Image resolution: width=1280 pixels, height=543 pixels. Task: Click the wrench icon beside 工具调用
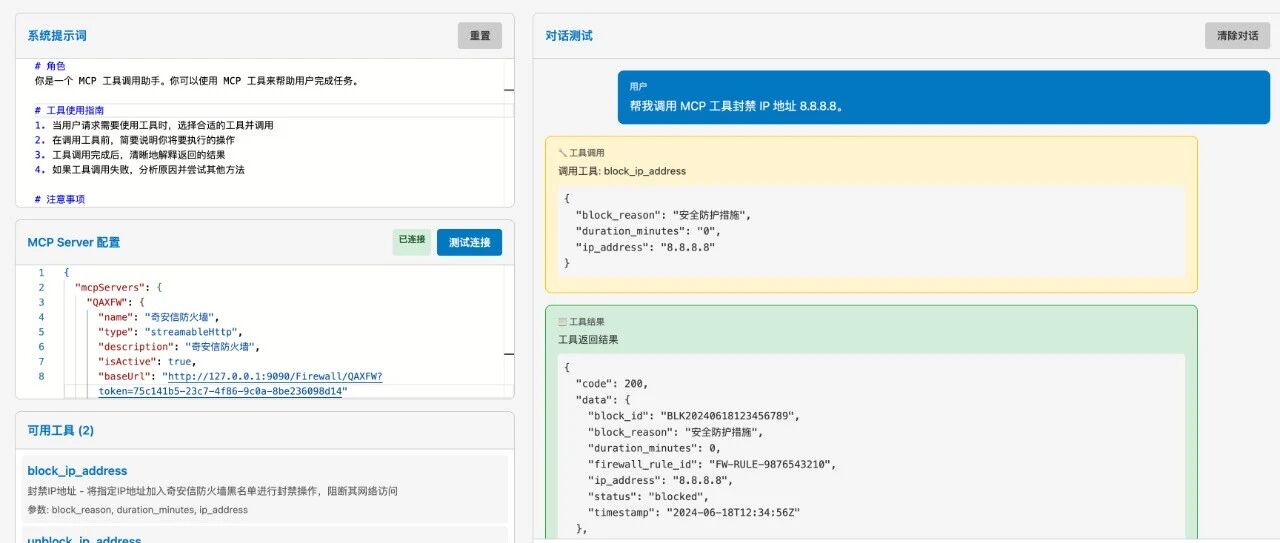click(563, 153)
